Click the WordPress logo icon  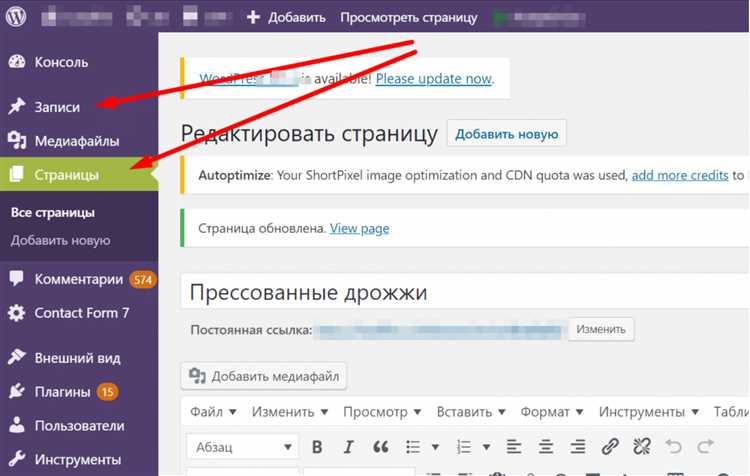(16, 17)
